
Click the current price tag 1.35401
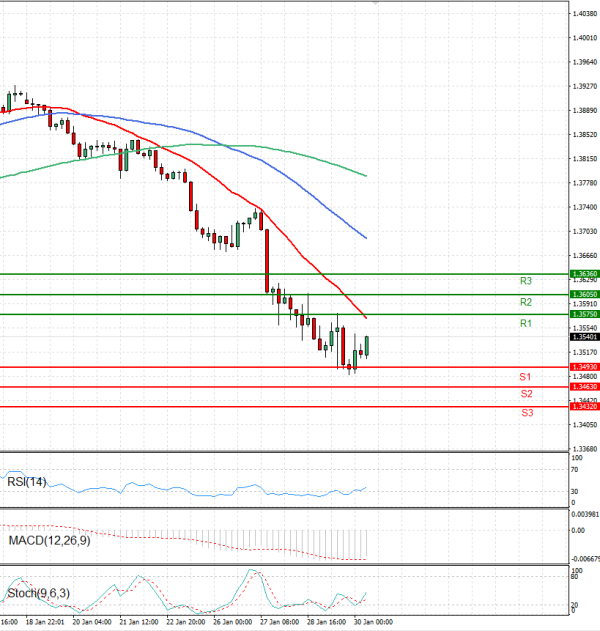pos(584,337)
